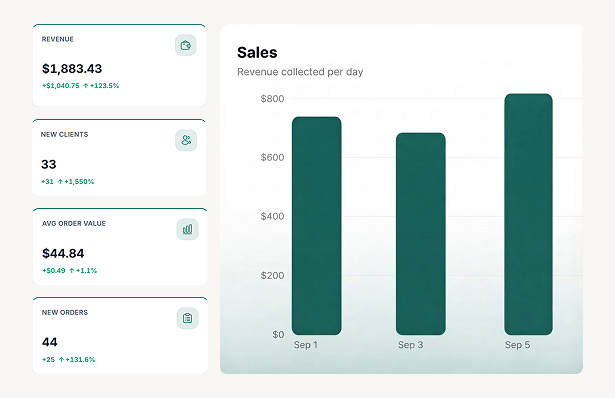
Task: Click the +1.1% order value percentage
Action: coord(86,271)
